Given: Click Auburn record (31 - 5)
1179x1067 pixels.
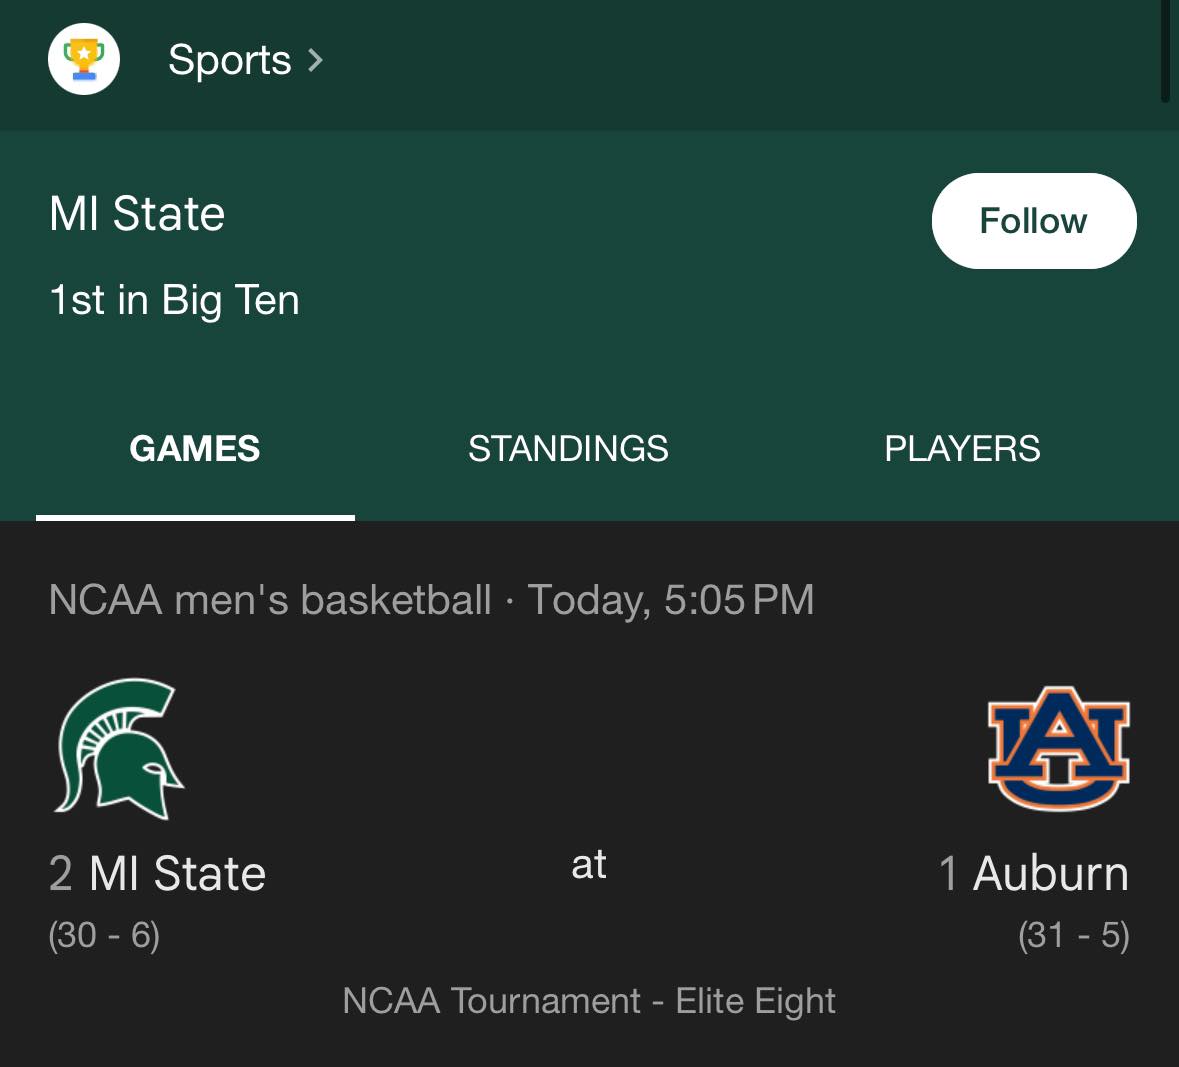Looking at the screenshot, I should coord(1074,935).
